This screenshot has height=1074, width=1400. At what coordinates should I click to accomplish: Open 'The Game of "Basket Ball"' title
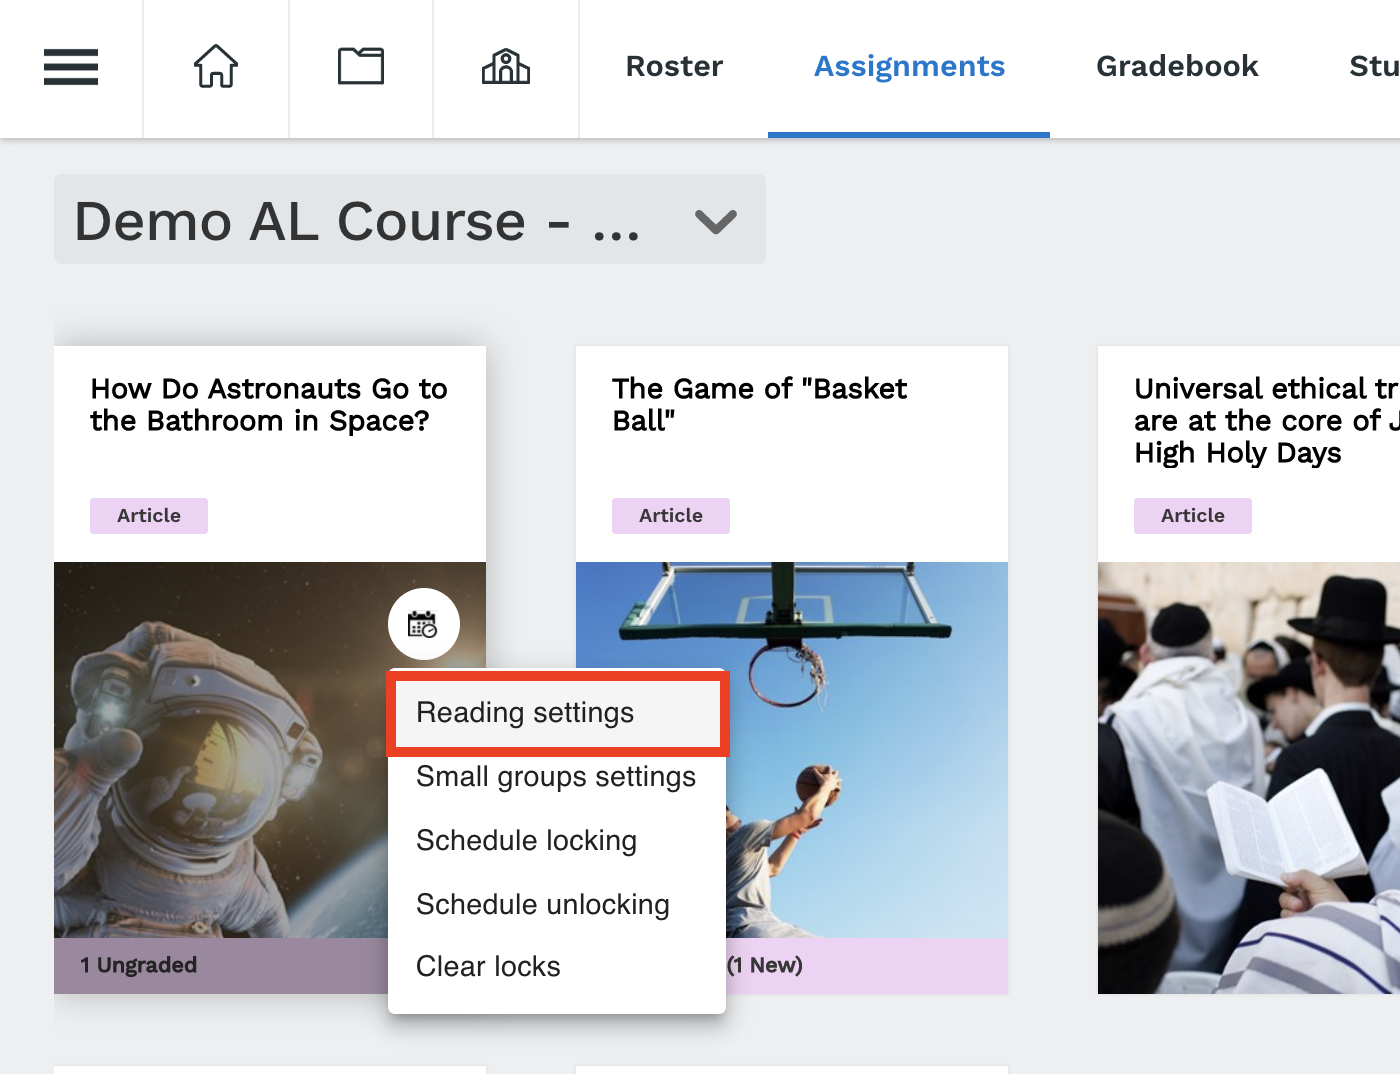[x=759, y=405]
